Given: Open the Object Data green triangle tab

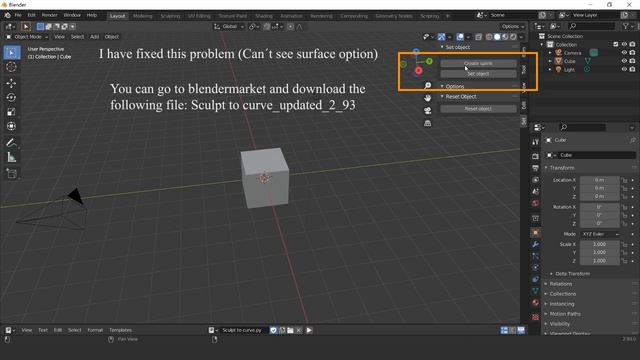Looking at the screenshot, I should click(x=536, y=291).
